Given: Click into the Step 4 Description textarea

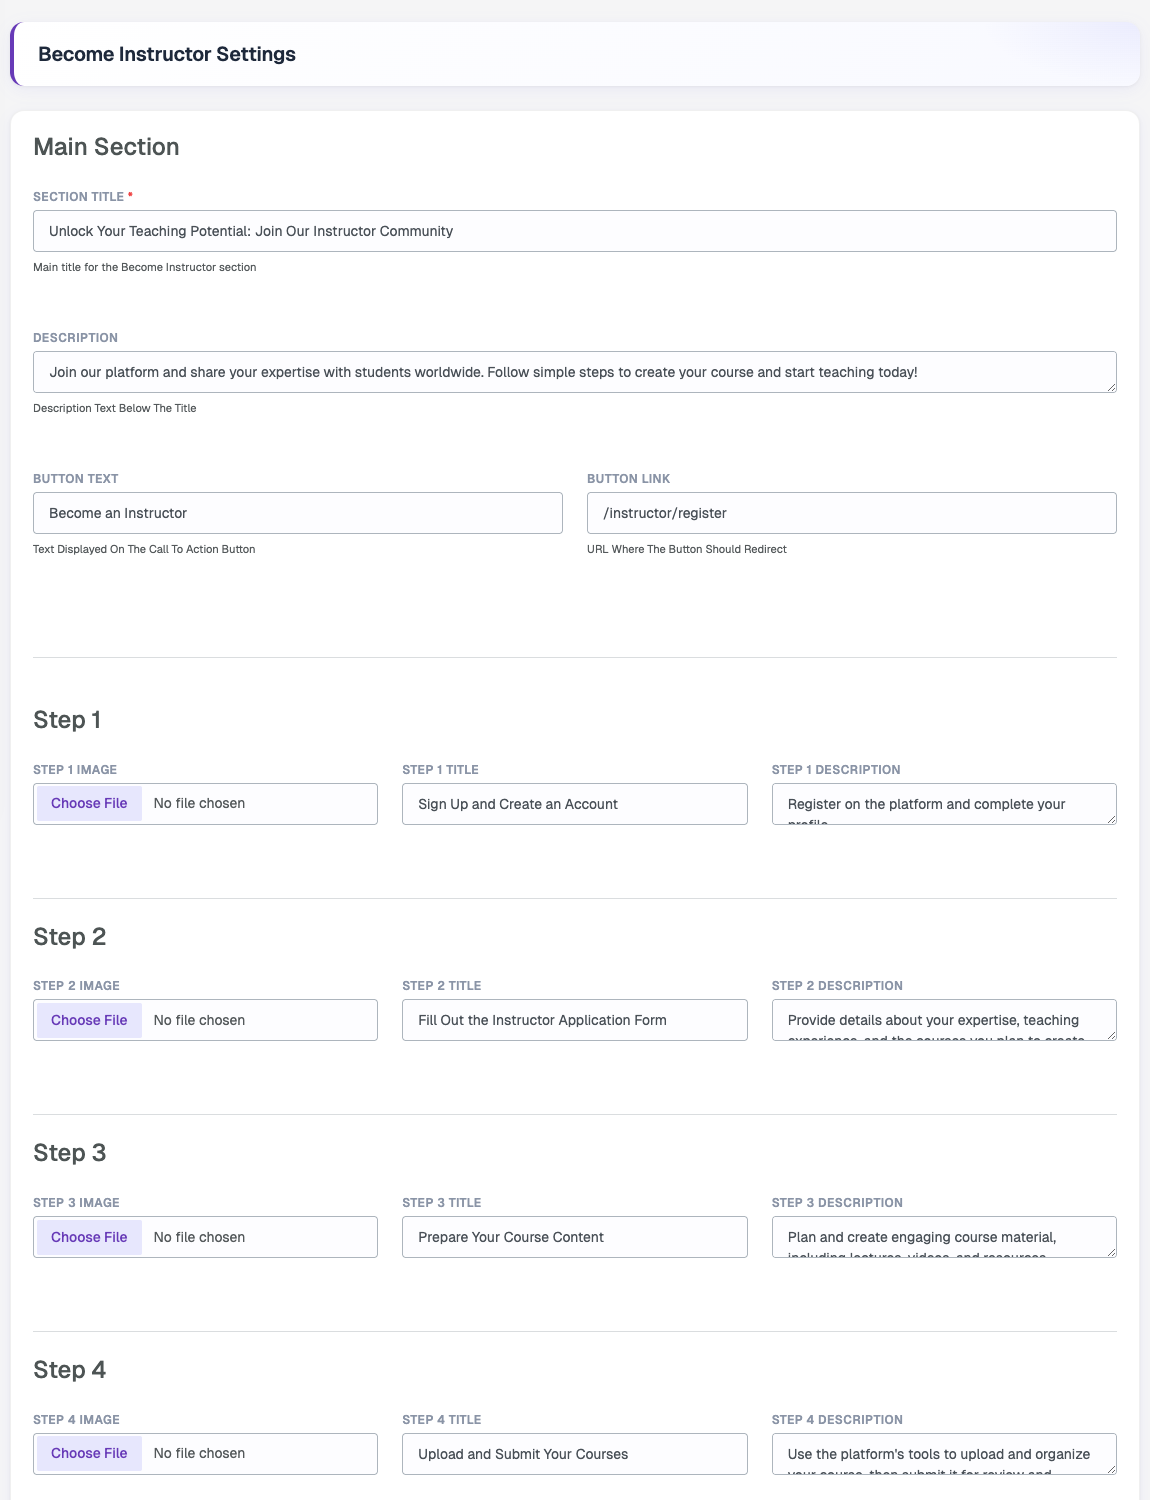Looking at the screenshot, I should point(944,1454).
